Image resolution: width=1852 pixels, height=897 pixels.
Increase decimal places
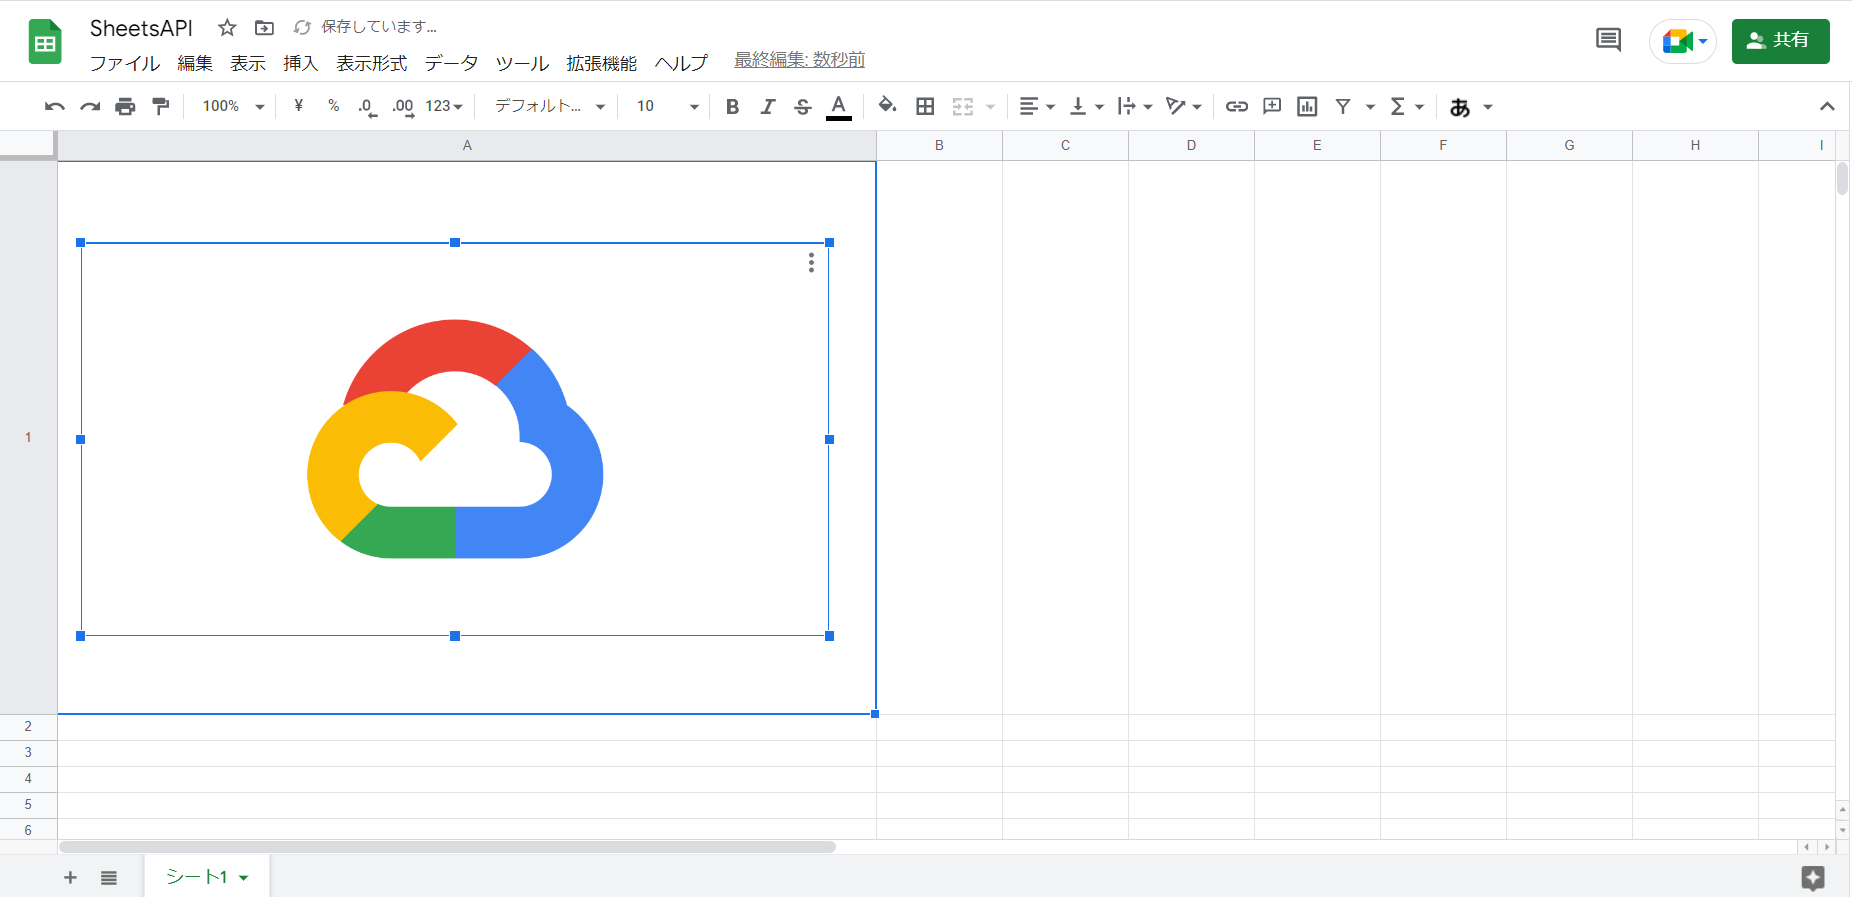(403, 106)
